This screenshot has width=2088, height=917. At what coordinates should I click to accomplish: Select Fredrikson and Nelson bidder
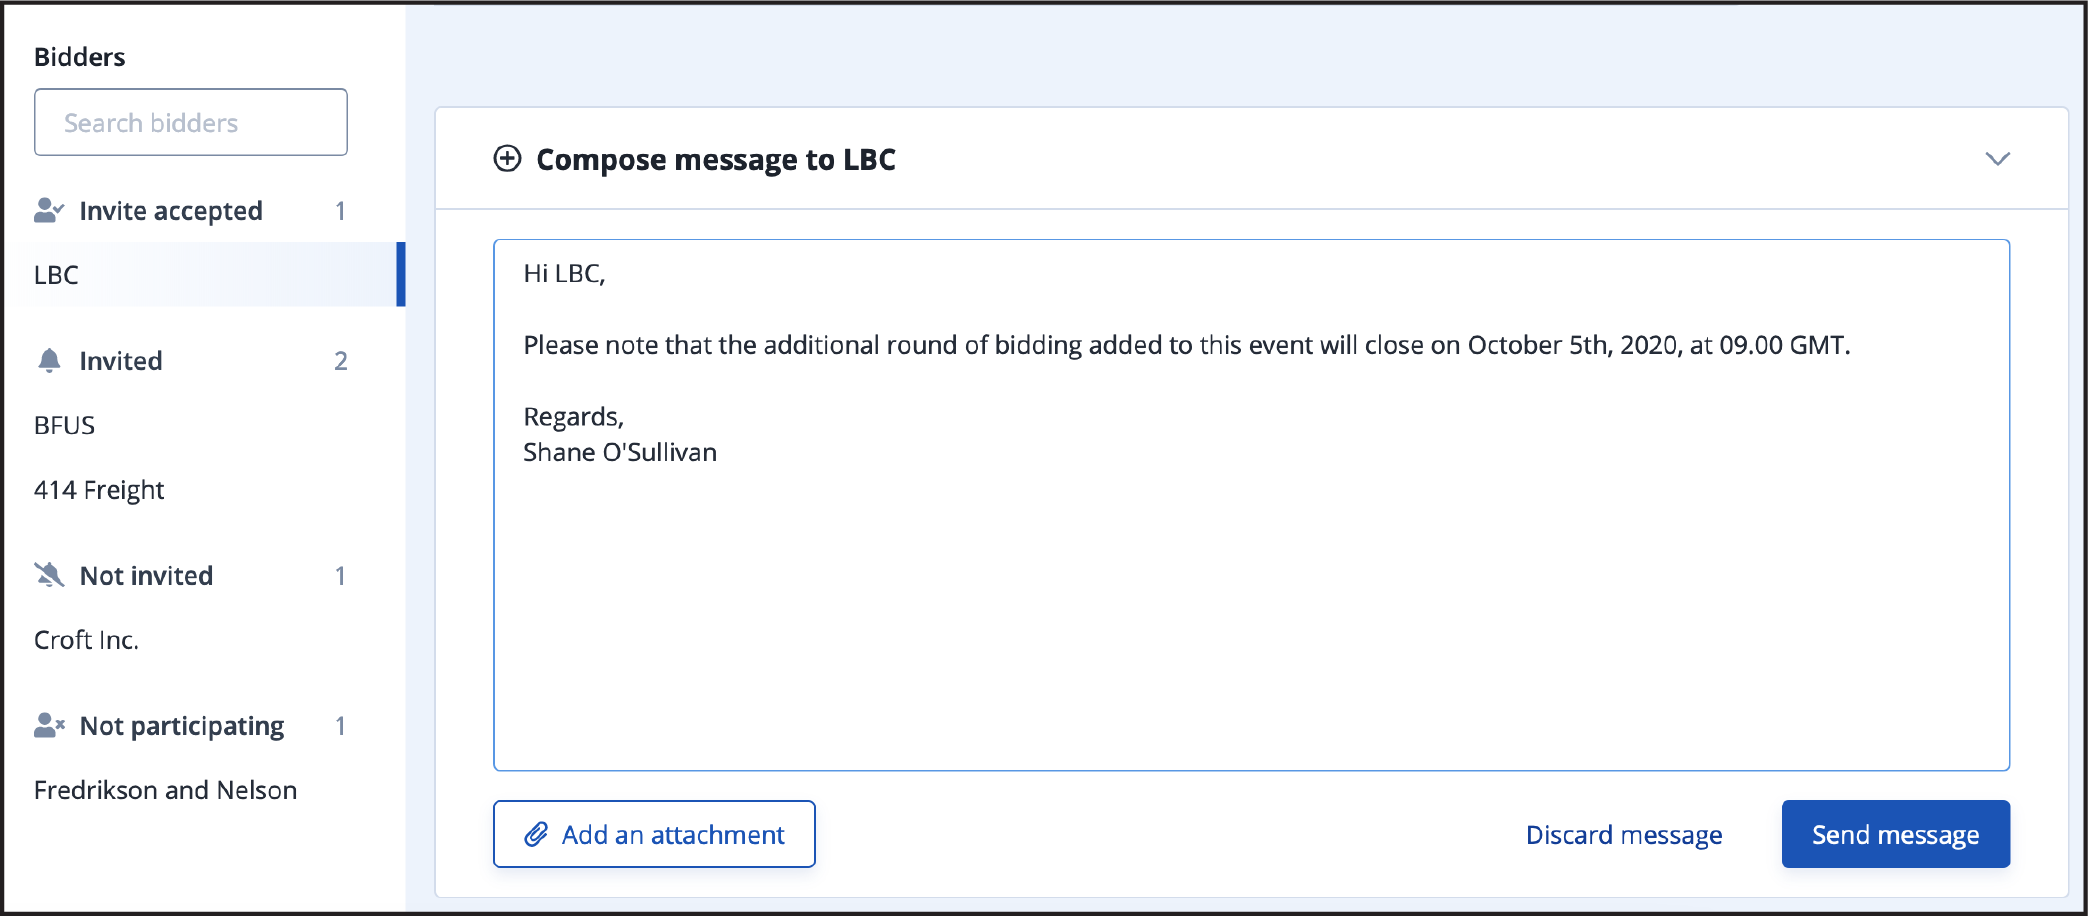[x=165, y=790]
